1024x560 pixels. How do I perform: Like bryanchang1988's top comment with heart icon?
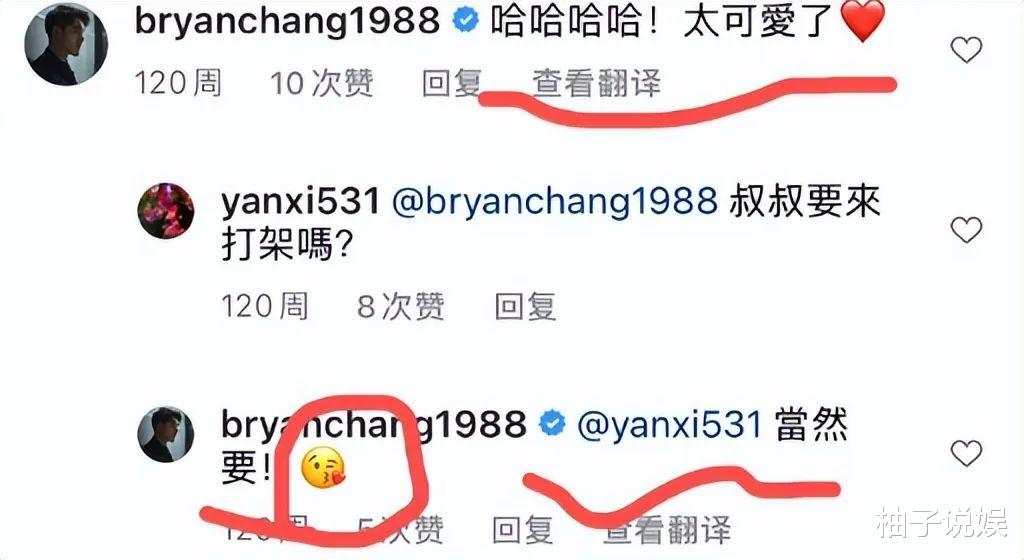(966, 50)
